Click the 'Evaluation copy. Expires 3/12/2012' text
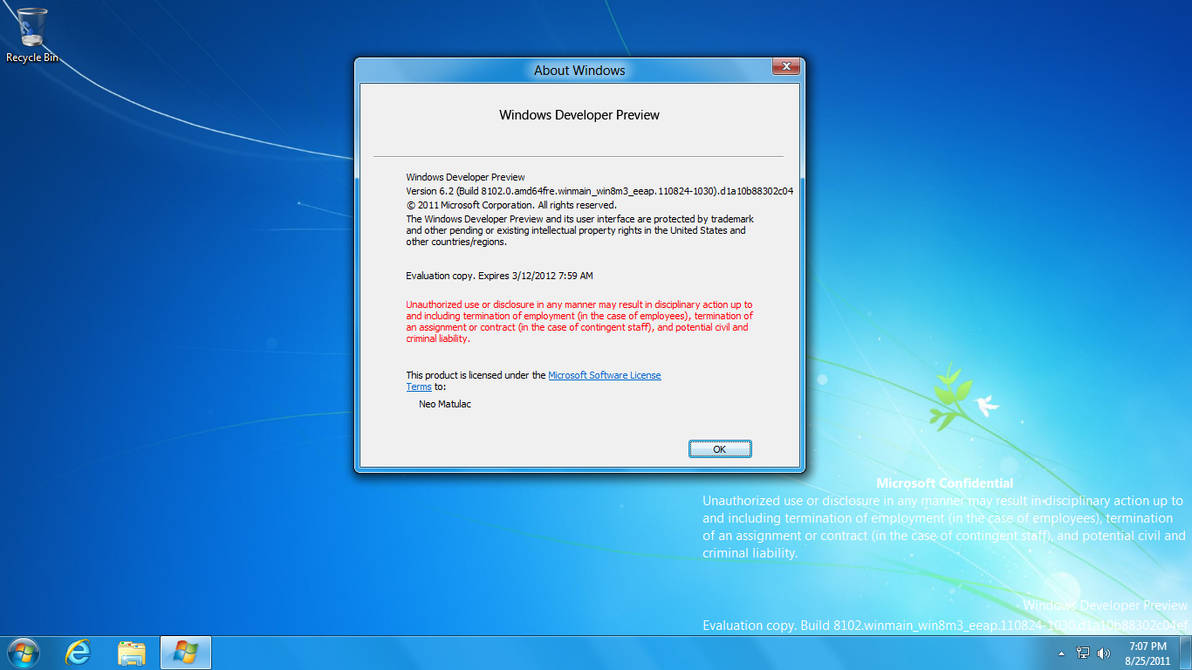 pyautogui.click(x=499, y=275)
